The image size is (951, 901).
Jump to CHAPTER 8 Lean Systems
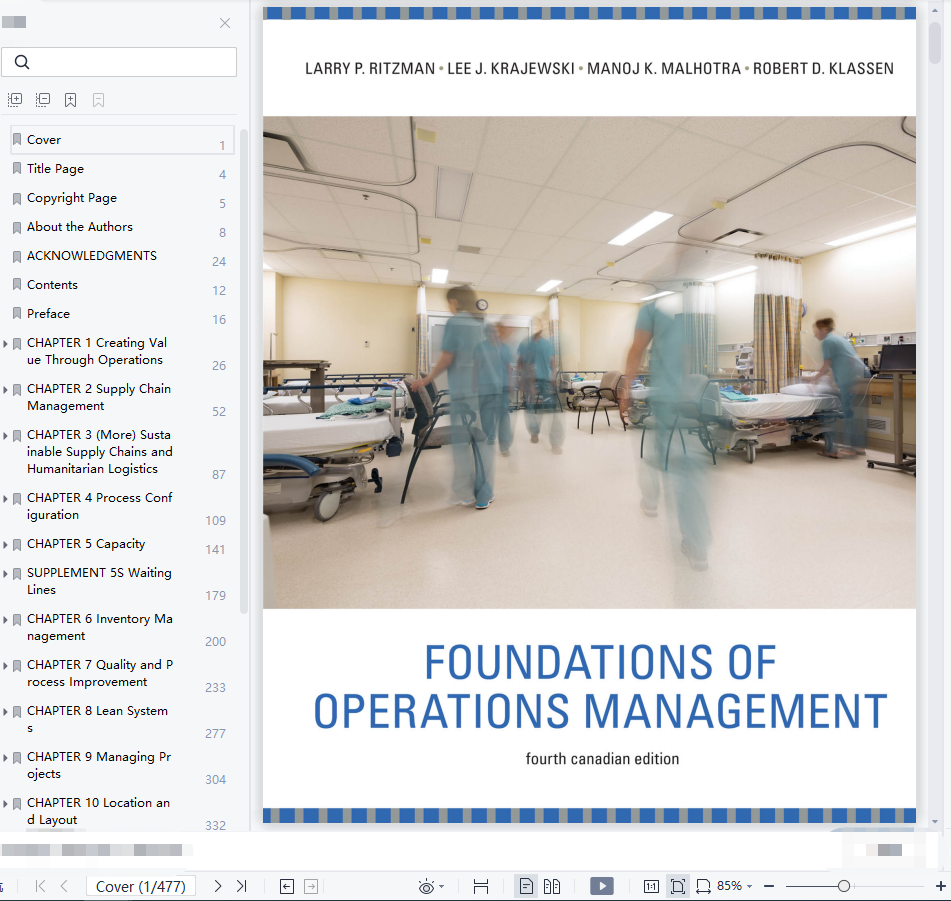pos(98,720)
